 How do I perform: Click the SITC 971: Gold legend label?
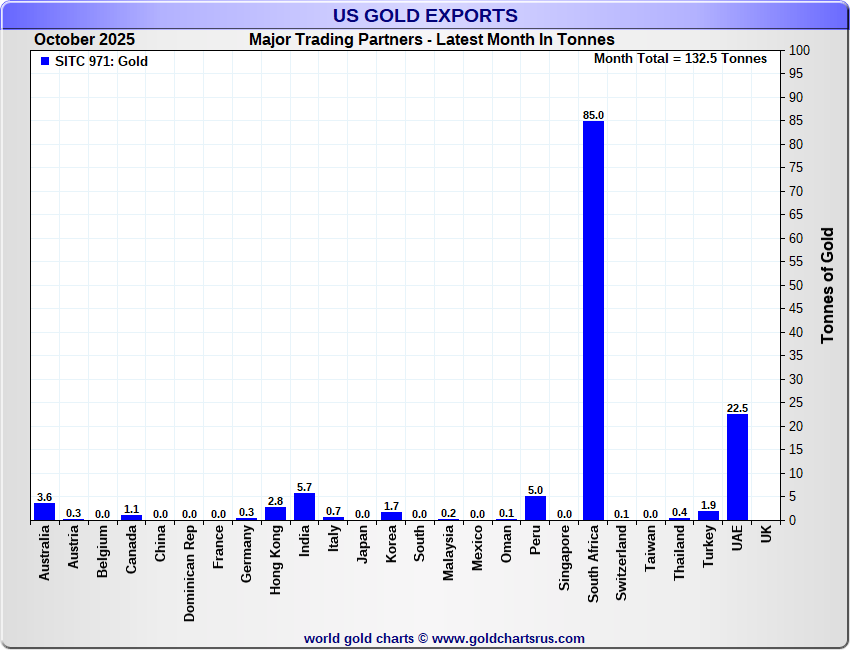click(x=101, y=61)
